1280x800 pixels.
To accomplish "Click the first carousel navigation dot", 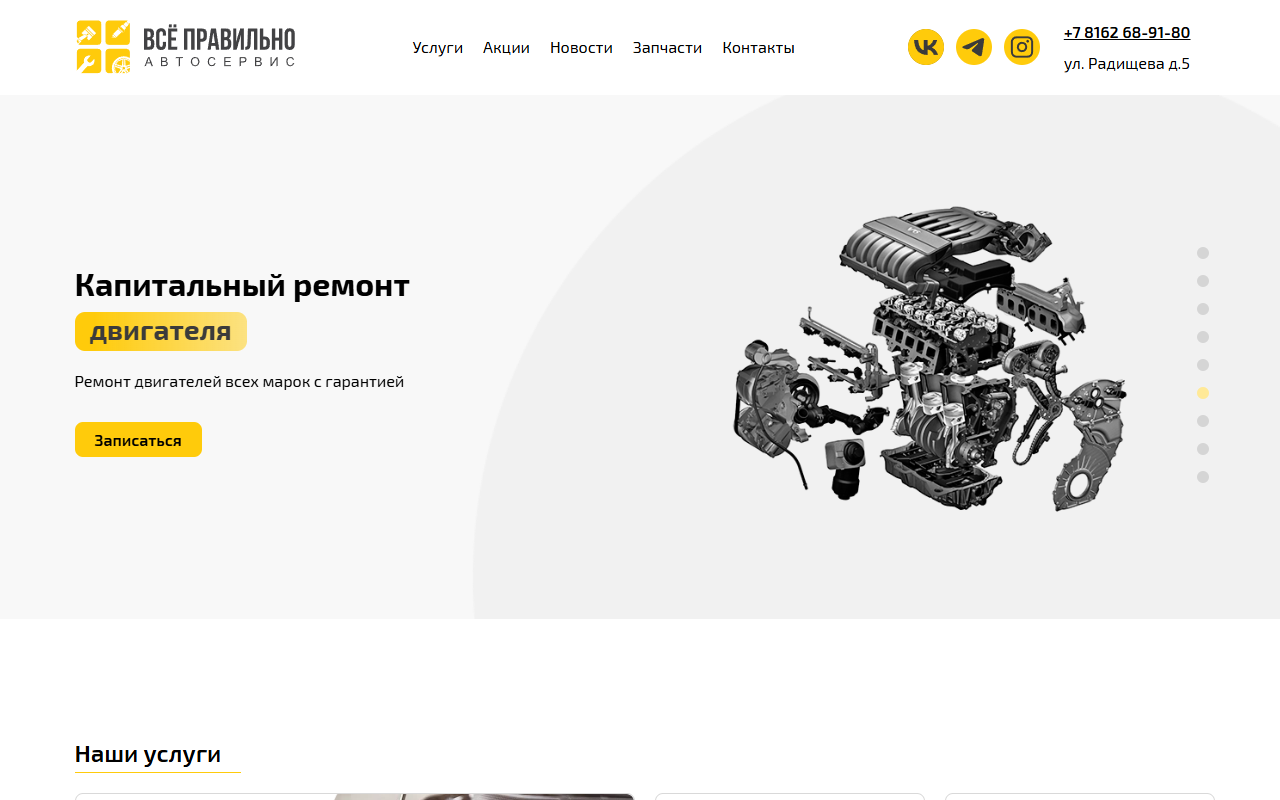I will [x=1203, y=252].
